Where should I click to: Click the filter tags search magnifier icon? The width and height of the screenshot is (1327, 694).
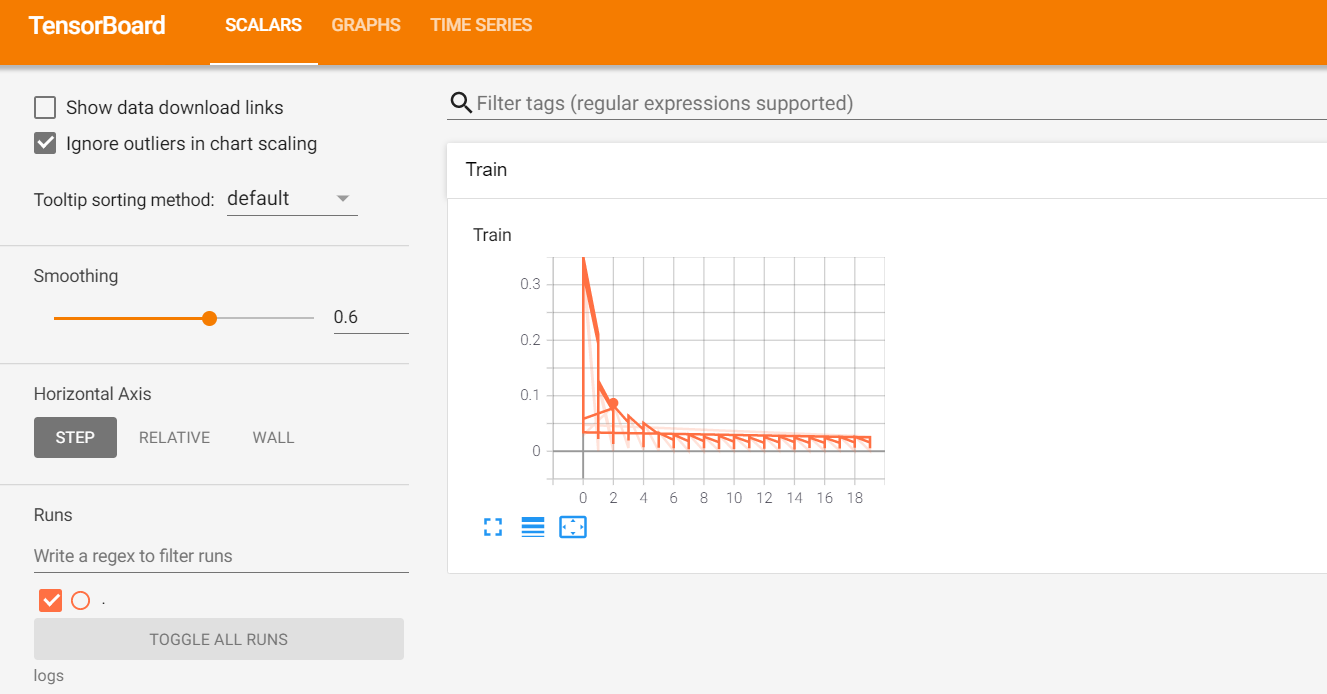460,102
